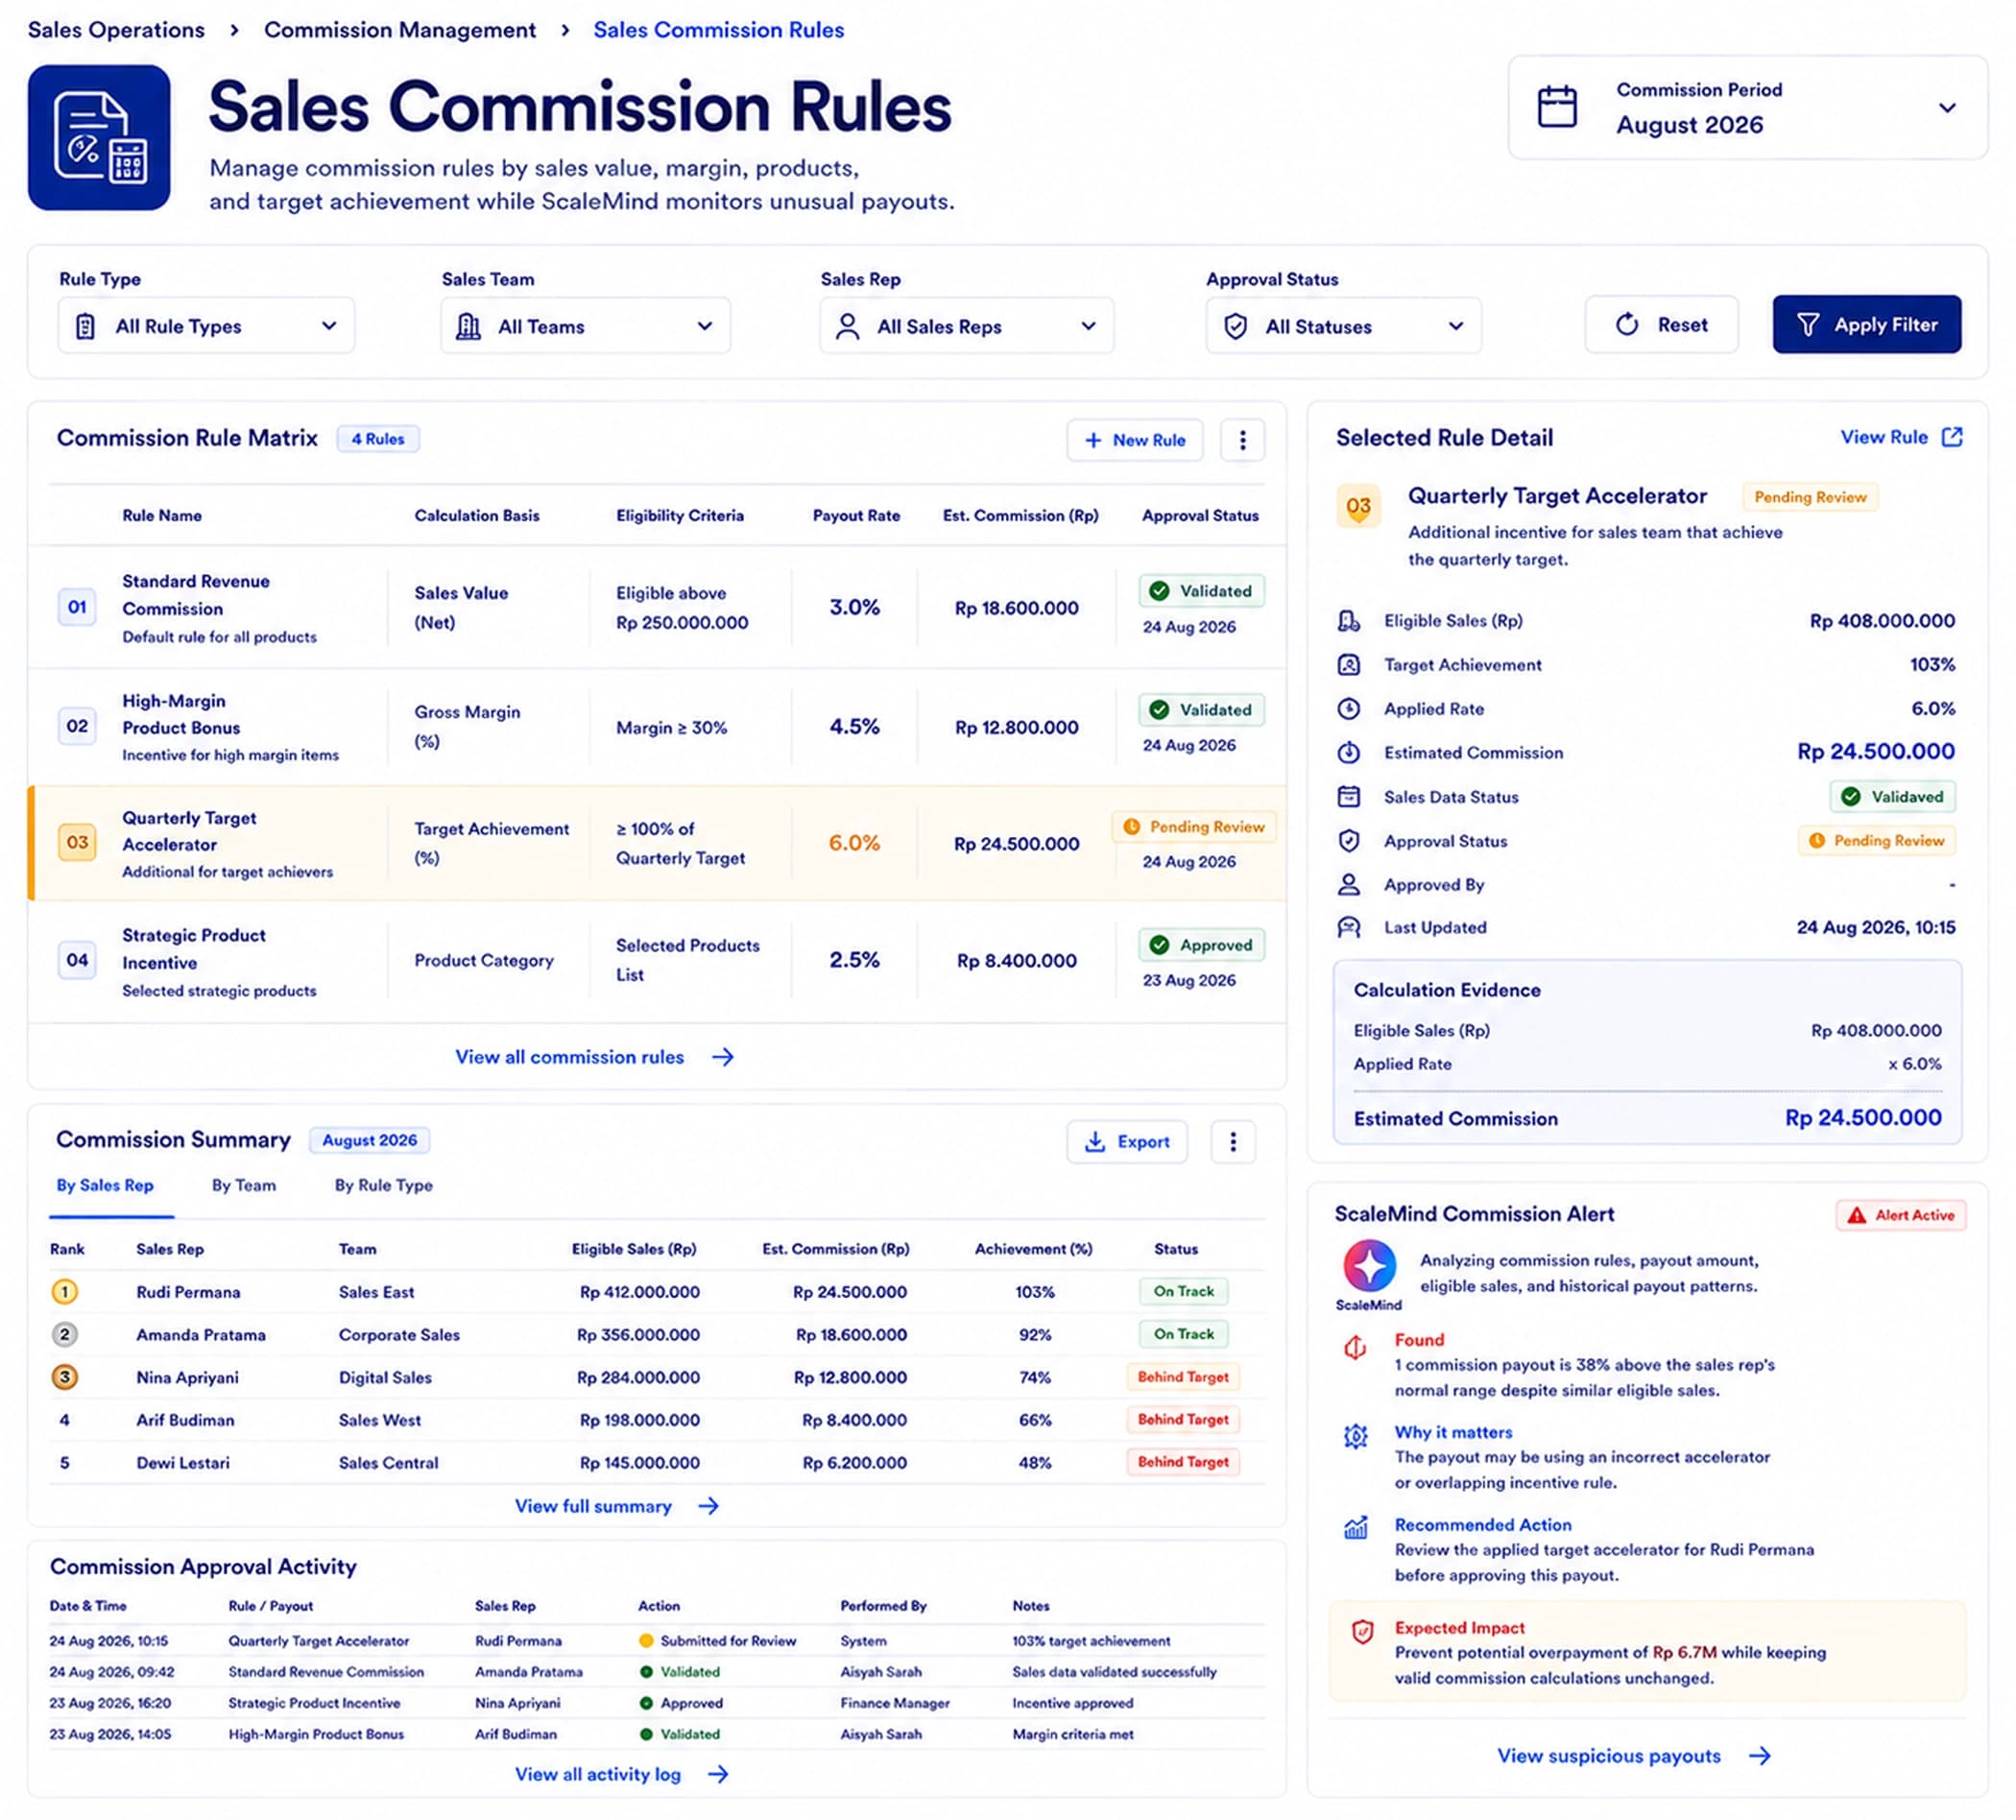Click the 6.0% payout rate in matrix

click(x=854, y=843)
